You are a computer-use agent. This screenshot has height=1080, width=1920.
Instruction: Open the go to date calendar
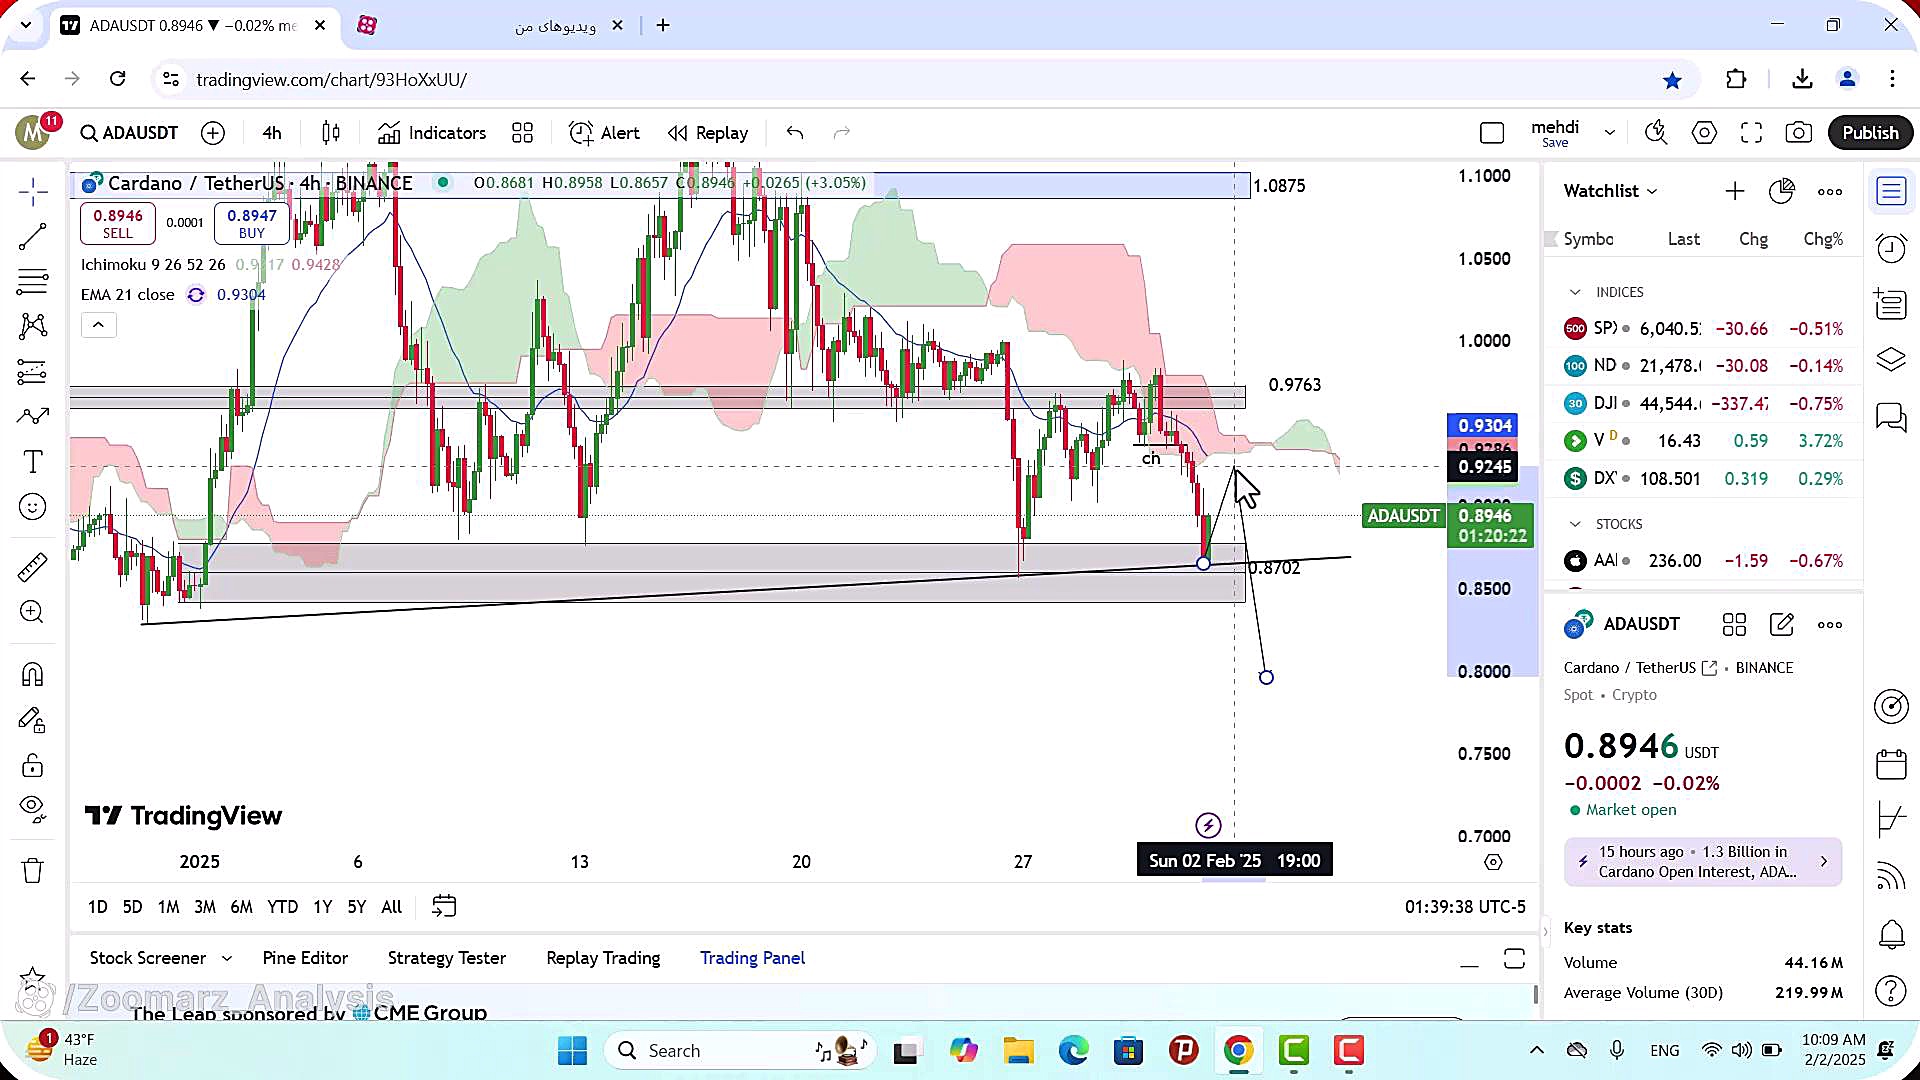click(x=444, y=906)
